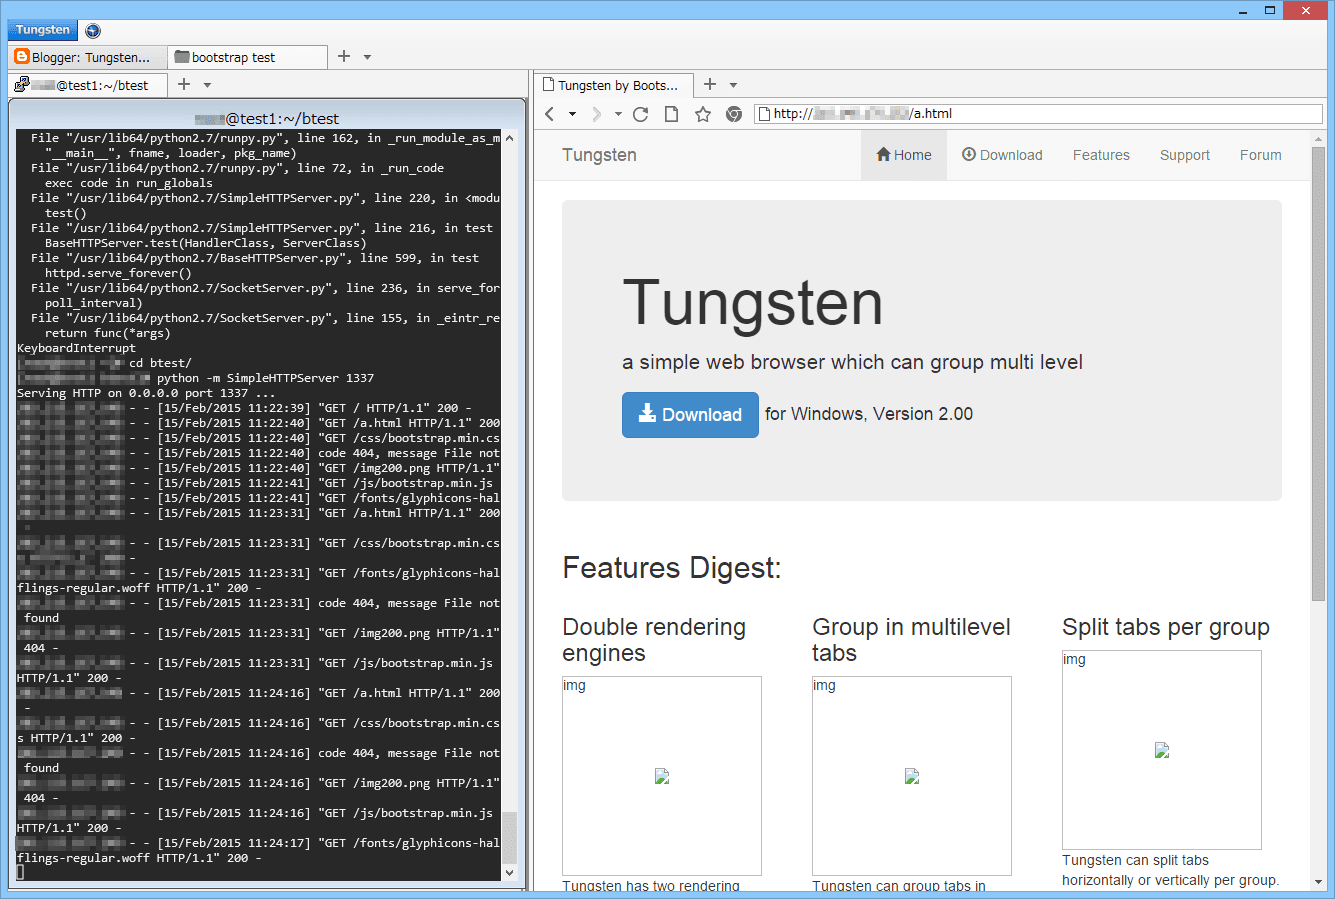This screenshot has height=899, width=1335.
Task: Switch rendering engine via Chrome icon
Action: pyautogui.click(x=734, y=114)
